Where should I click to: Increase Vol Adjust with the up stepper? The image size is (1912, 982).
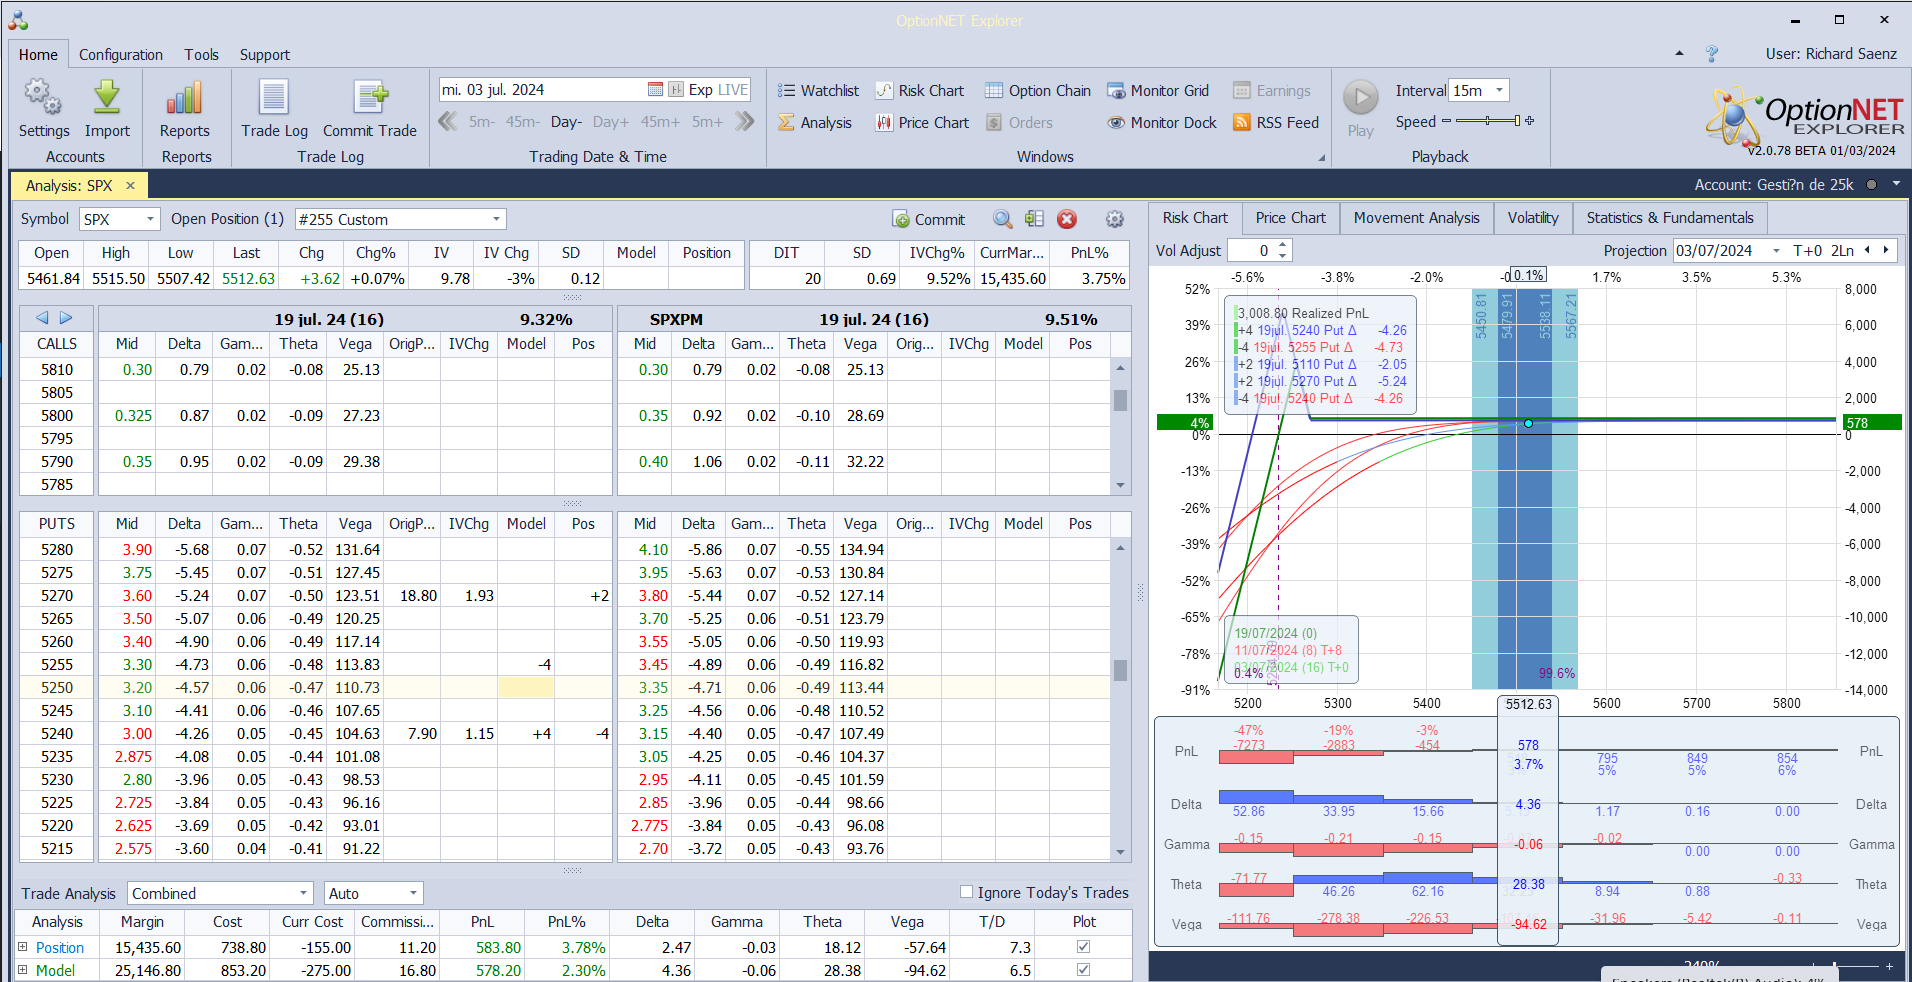(1284, 246)
